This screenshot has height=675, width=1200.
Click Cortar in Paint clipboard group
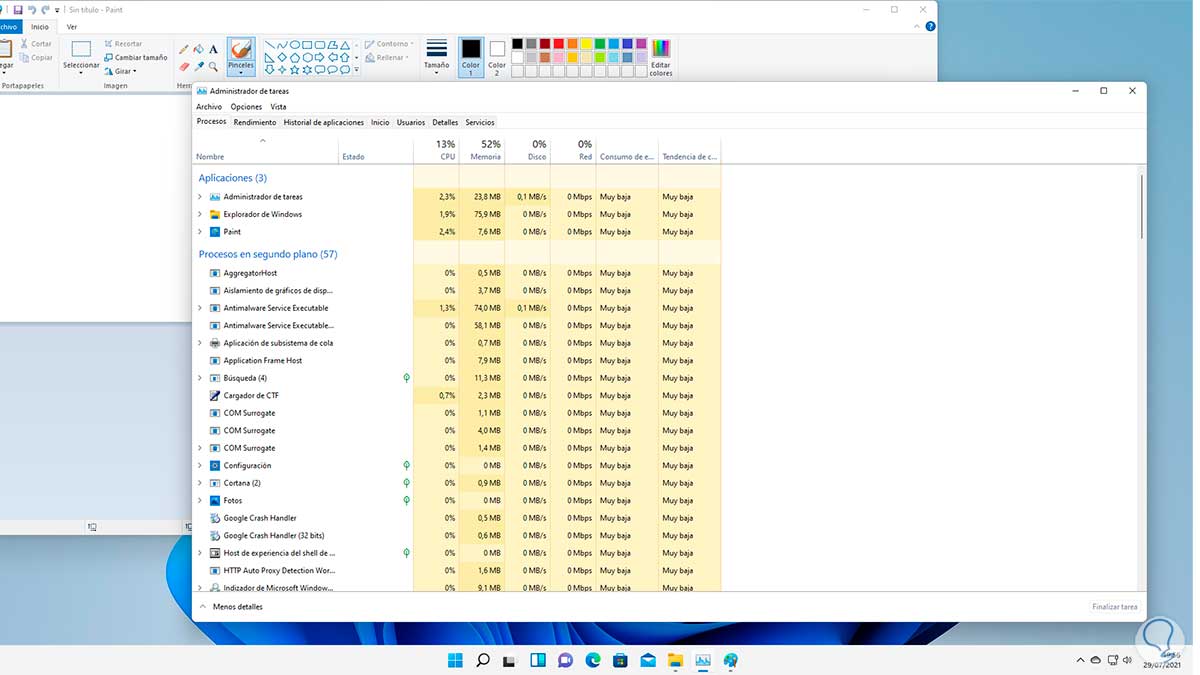click(x=36, y=44)
